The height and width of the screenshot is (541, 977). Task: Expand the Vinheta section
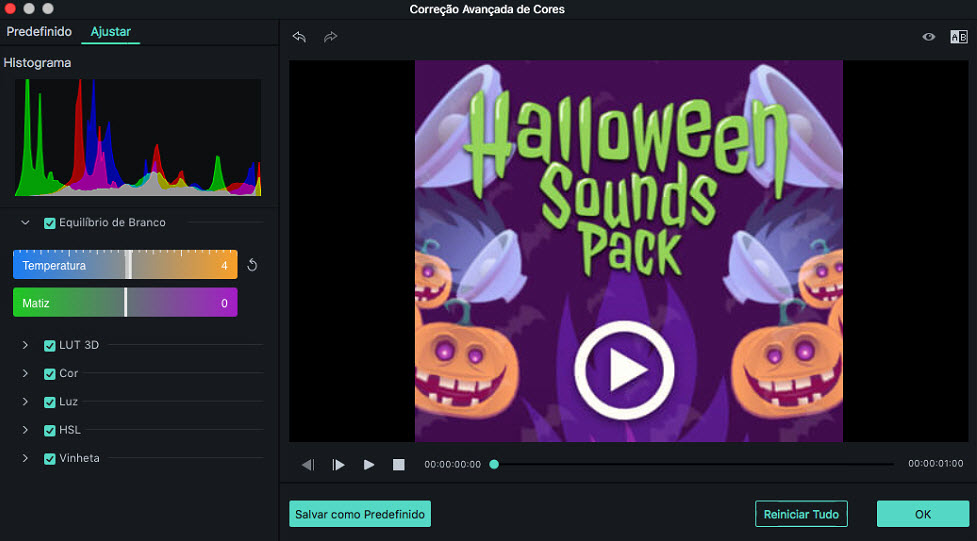point(25,458)
